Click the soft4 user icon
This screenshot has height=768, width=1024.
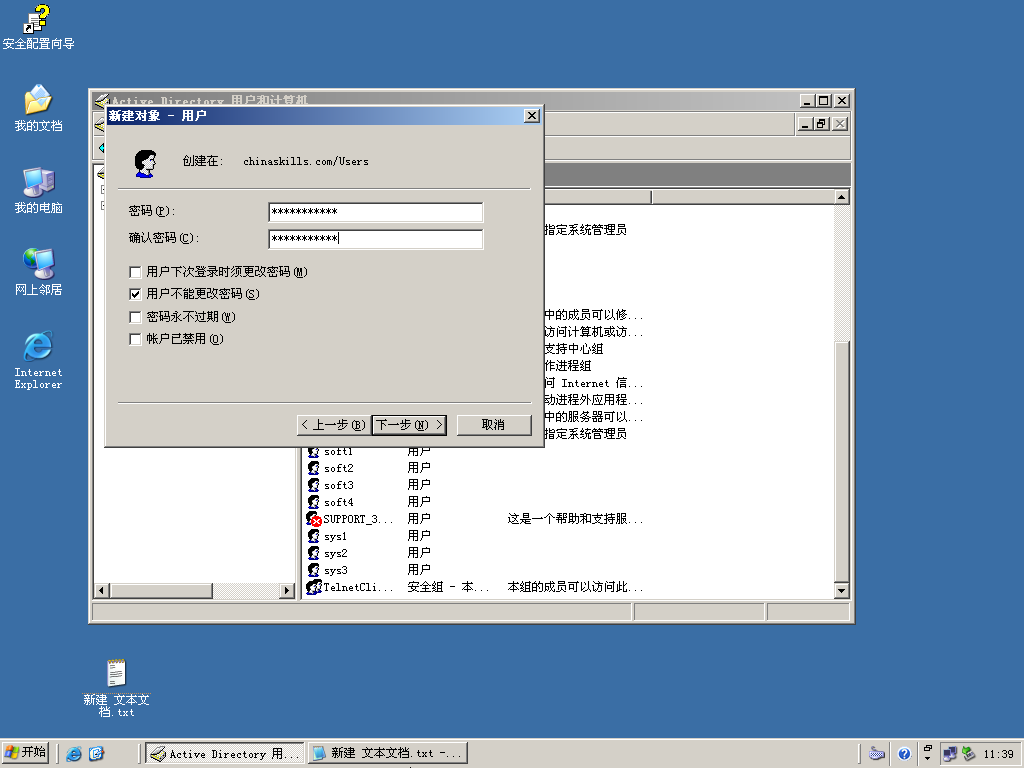313,502
